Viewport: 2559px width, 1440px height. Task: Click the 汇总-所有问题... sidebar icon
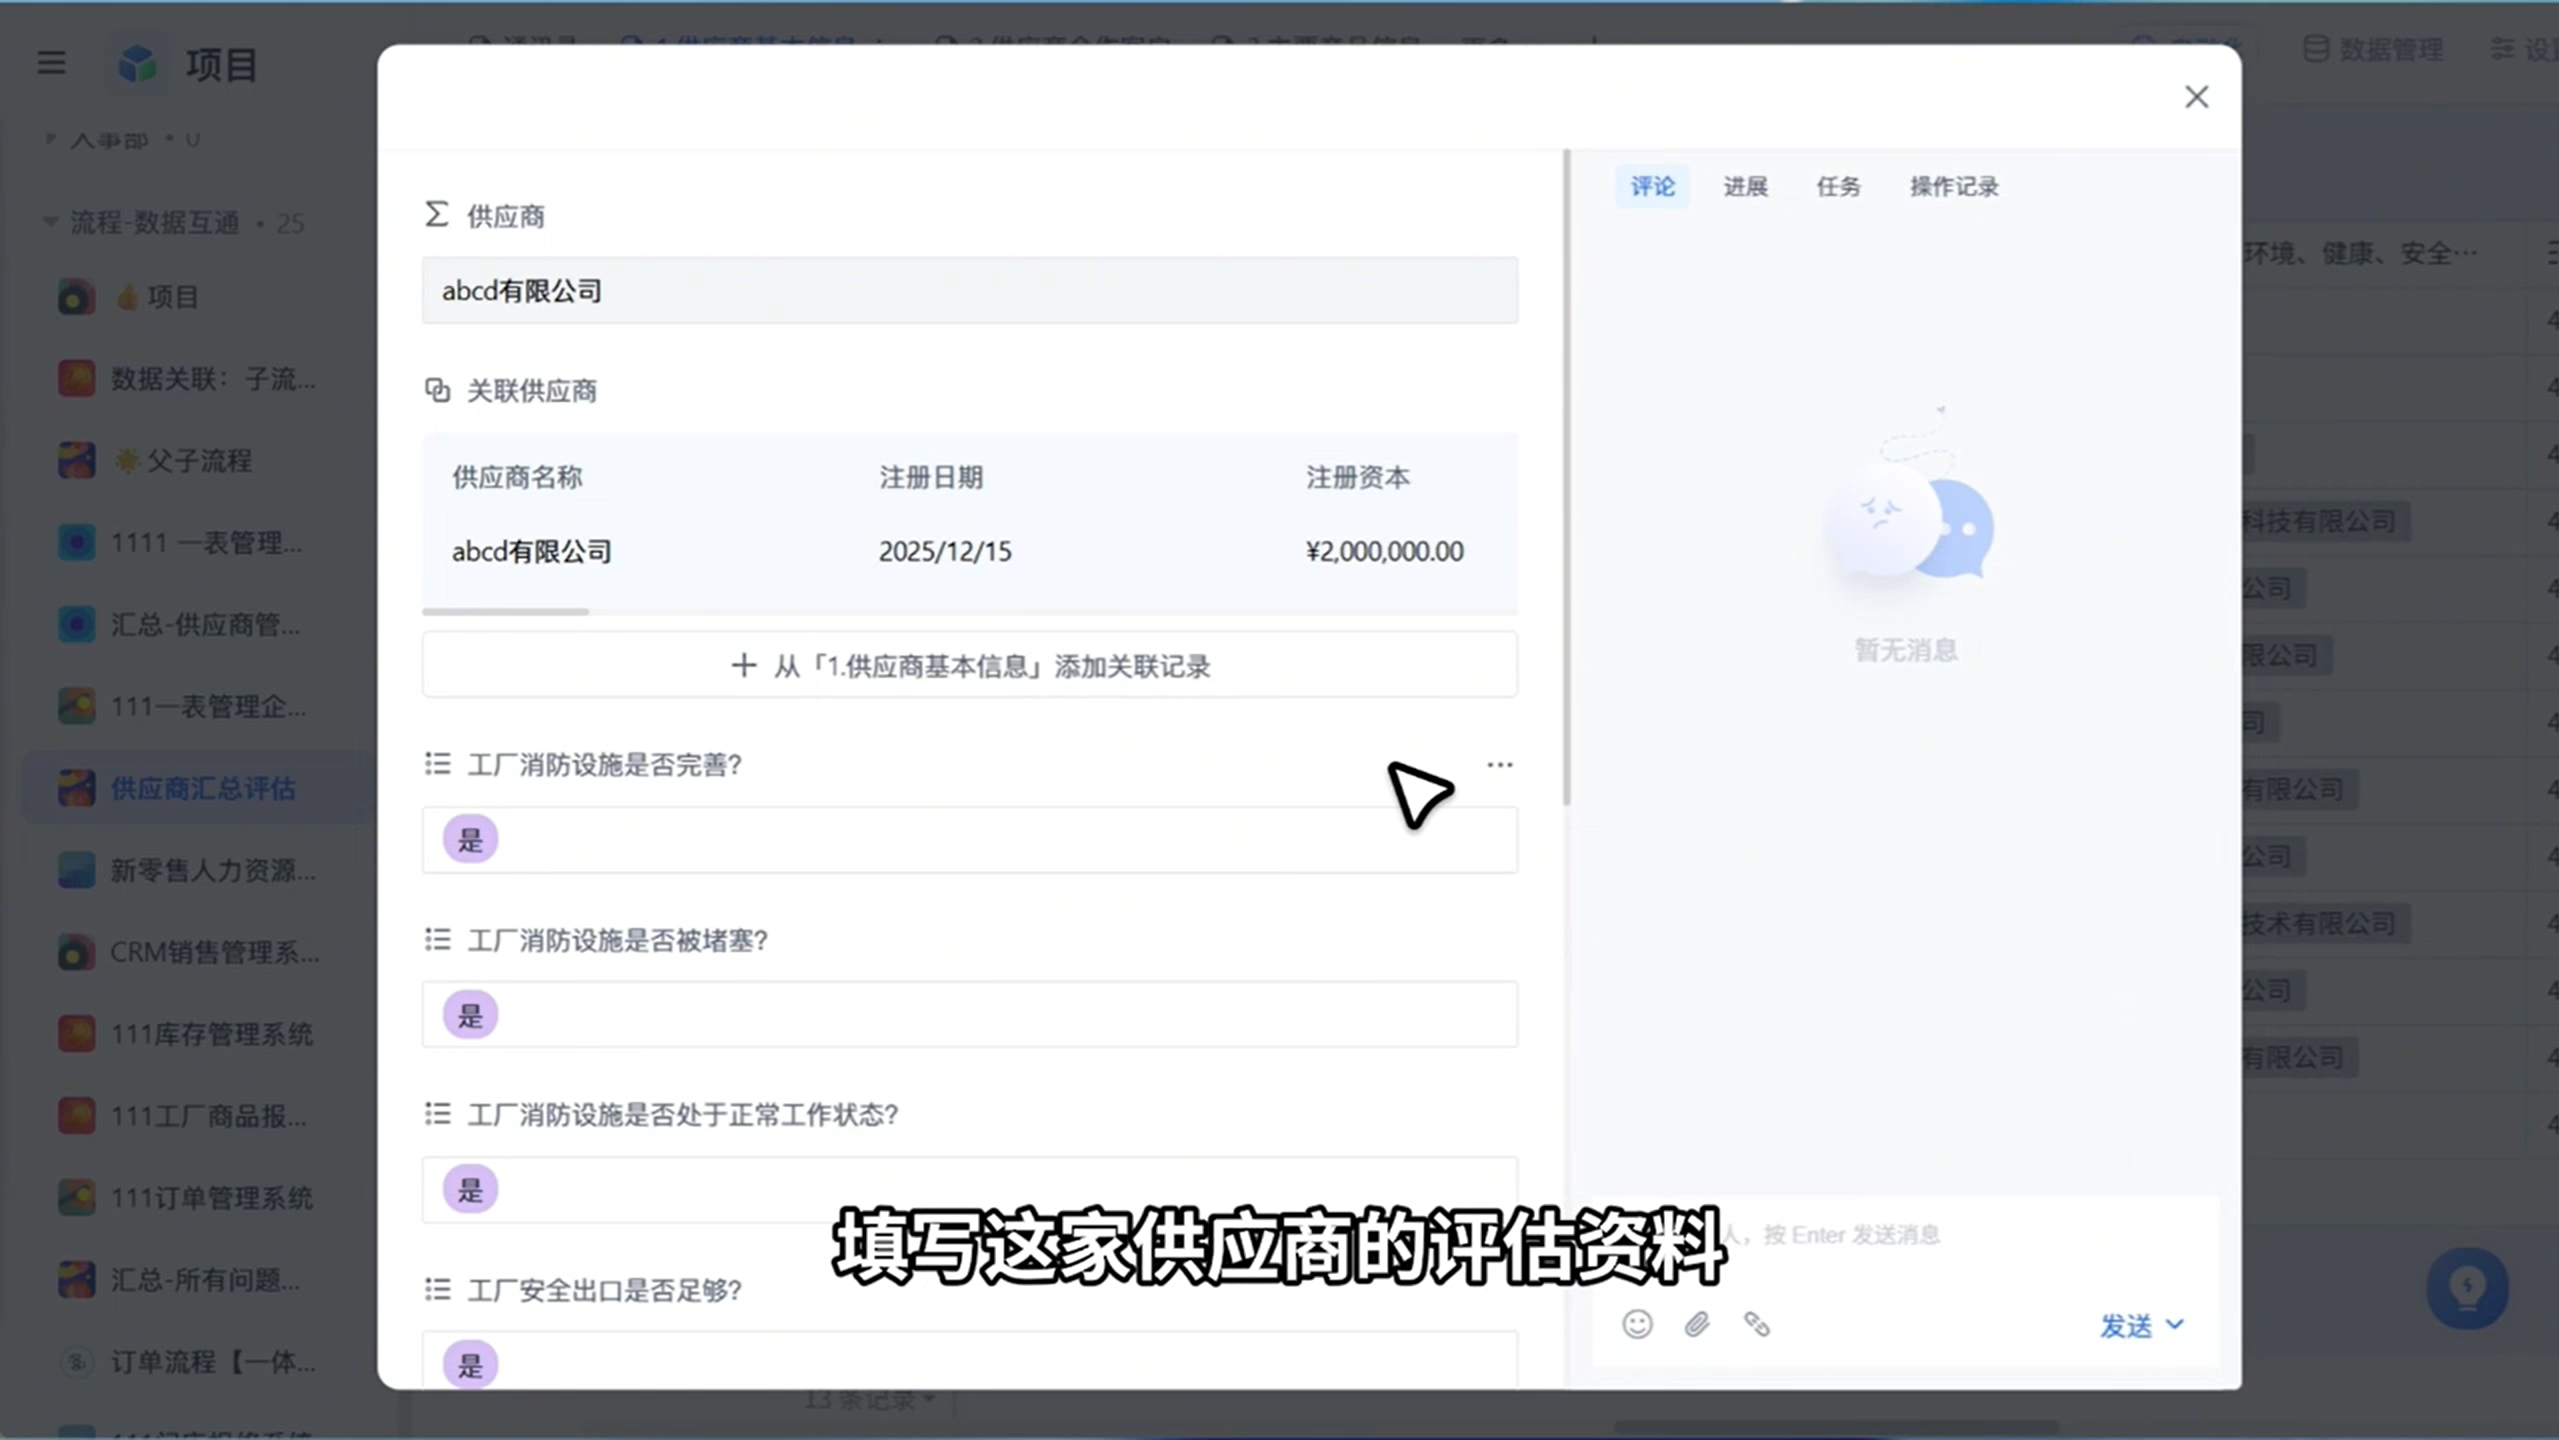pyautogui.click(x=76, y=1280)
